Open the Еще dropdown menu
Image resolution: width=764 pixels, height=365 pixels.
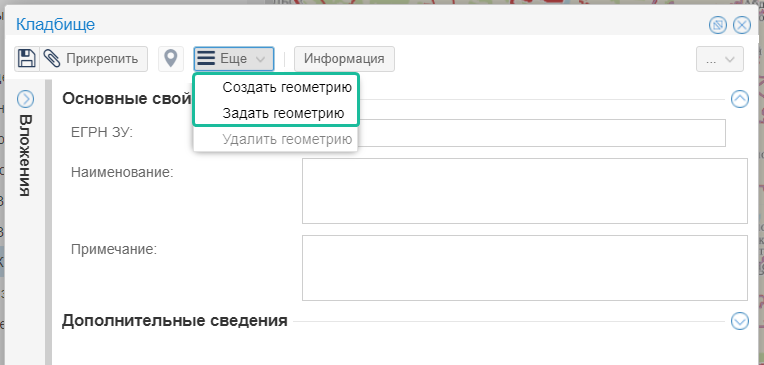click(x=234, y=59)
